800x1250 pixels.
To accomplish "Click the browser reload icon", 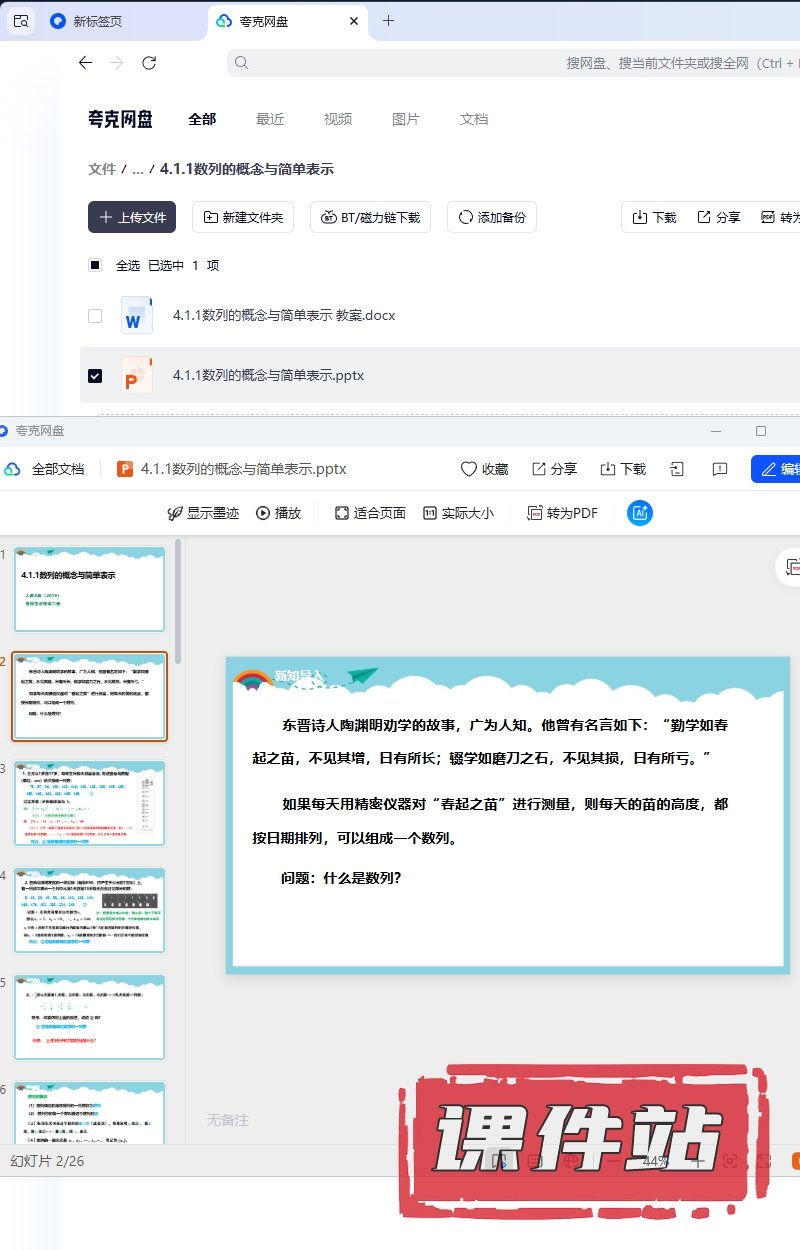I will [x=149, y=63].
